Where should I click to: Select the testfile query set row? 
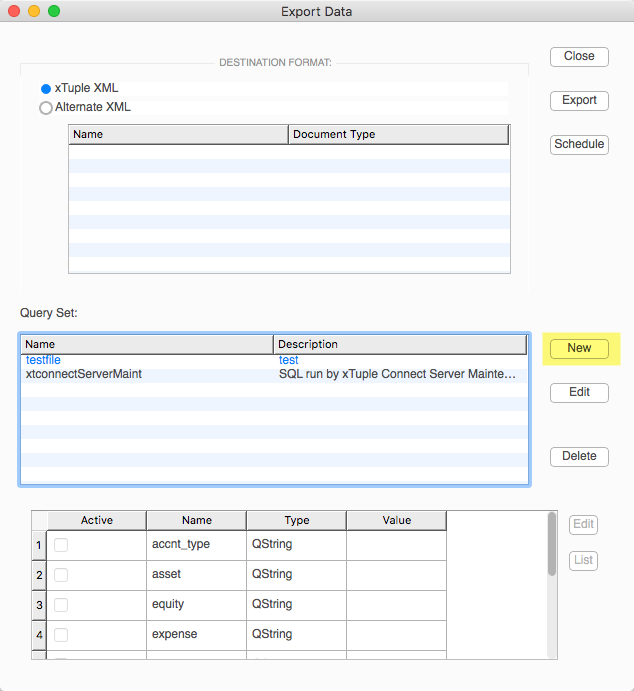(274, 360)
